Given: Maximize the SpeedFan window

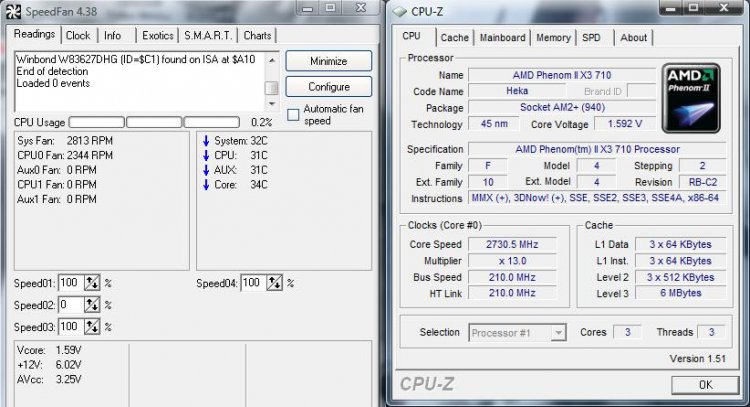Looking at the screenshot, I should (x=331, y=8).
